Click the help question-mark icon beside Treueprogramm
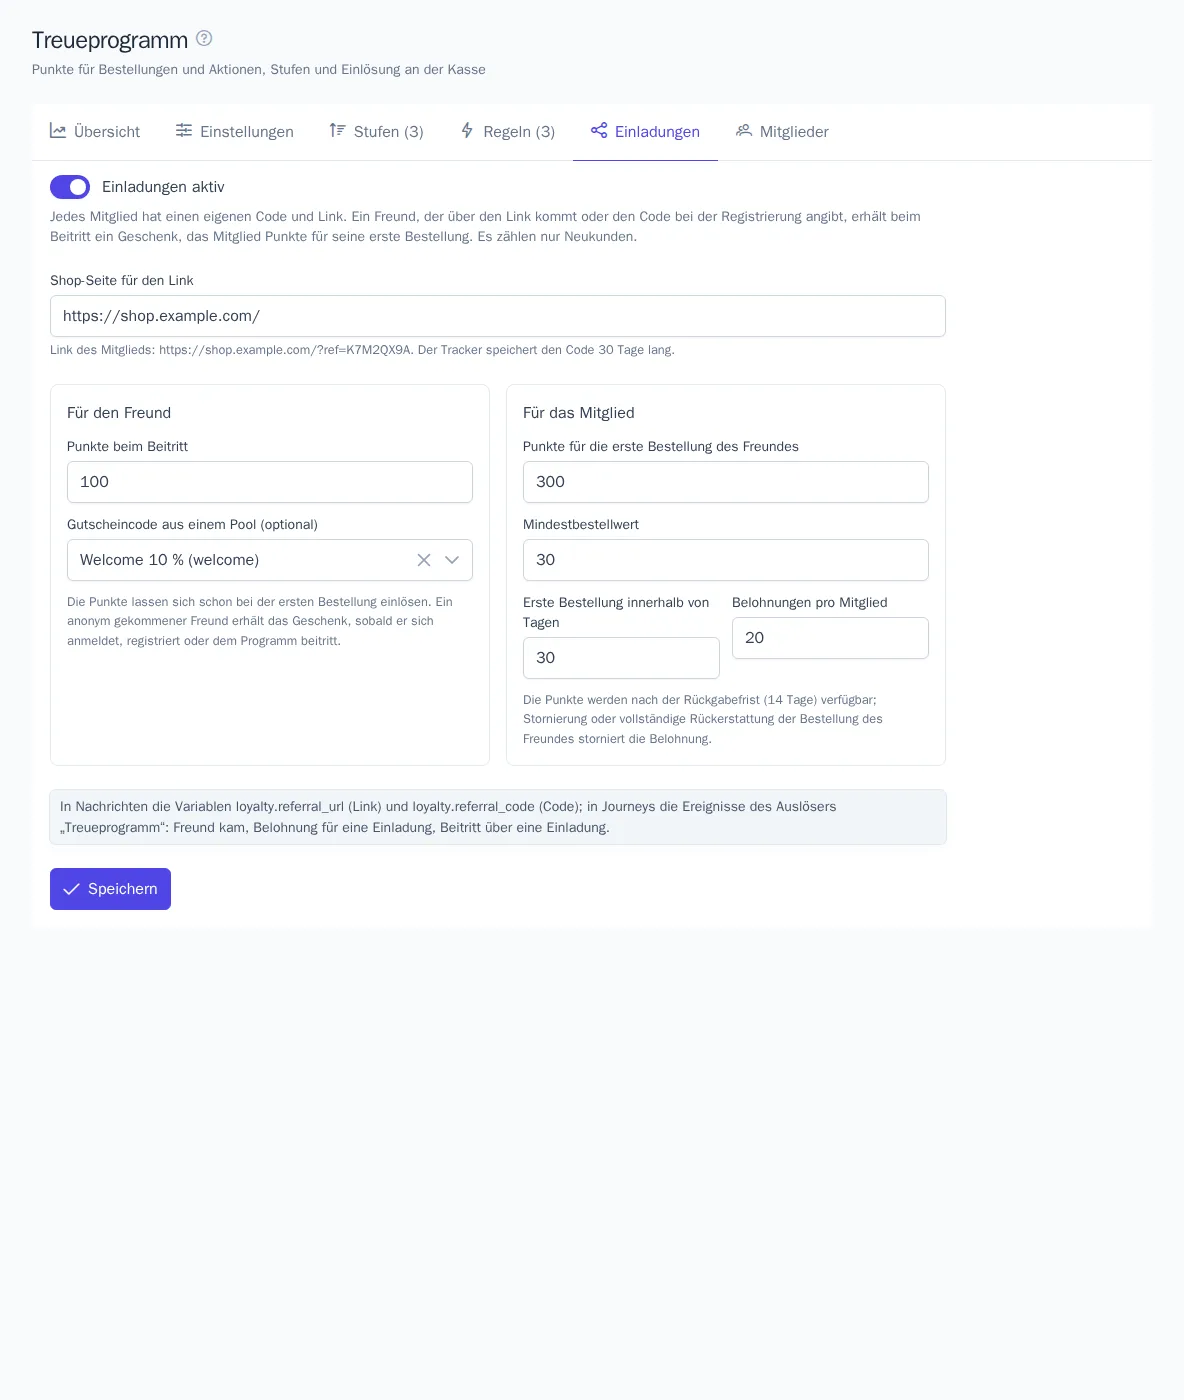Screen dimensions: 1184x1400 [204, 38]
